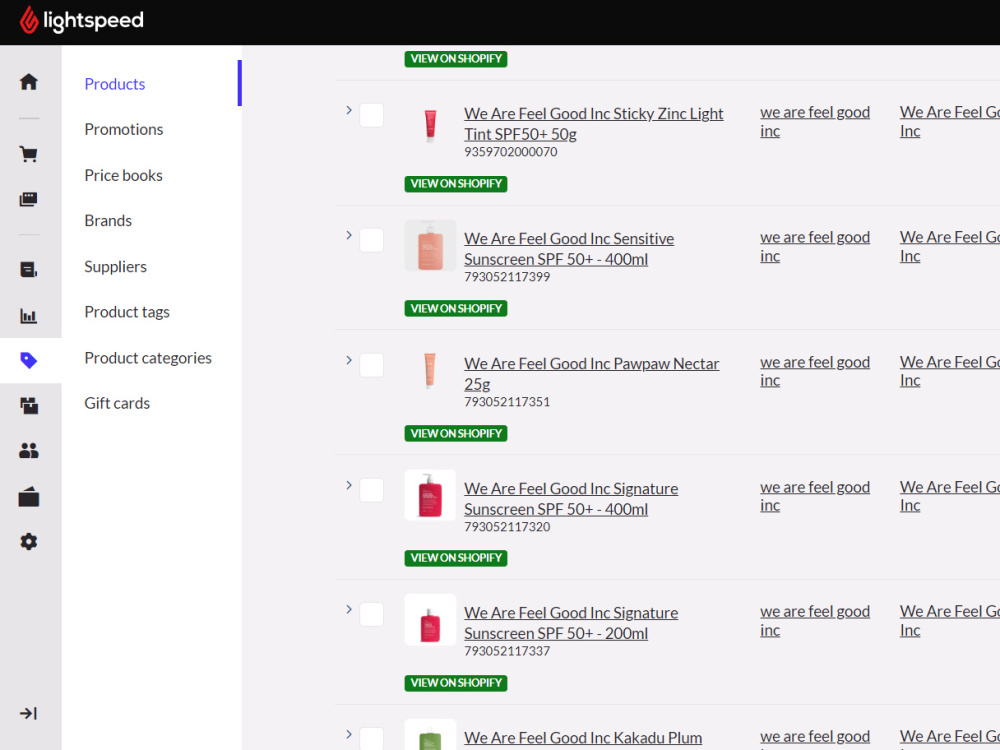Open Product tags menu item

point(127,312)
